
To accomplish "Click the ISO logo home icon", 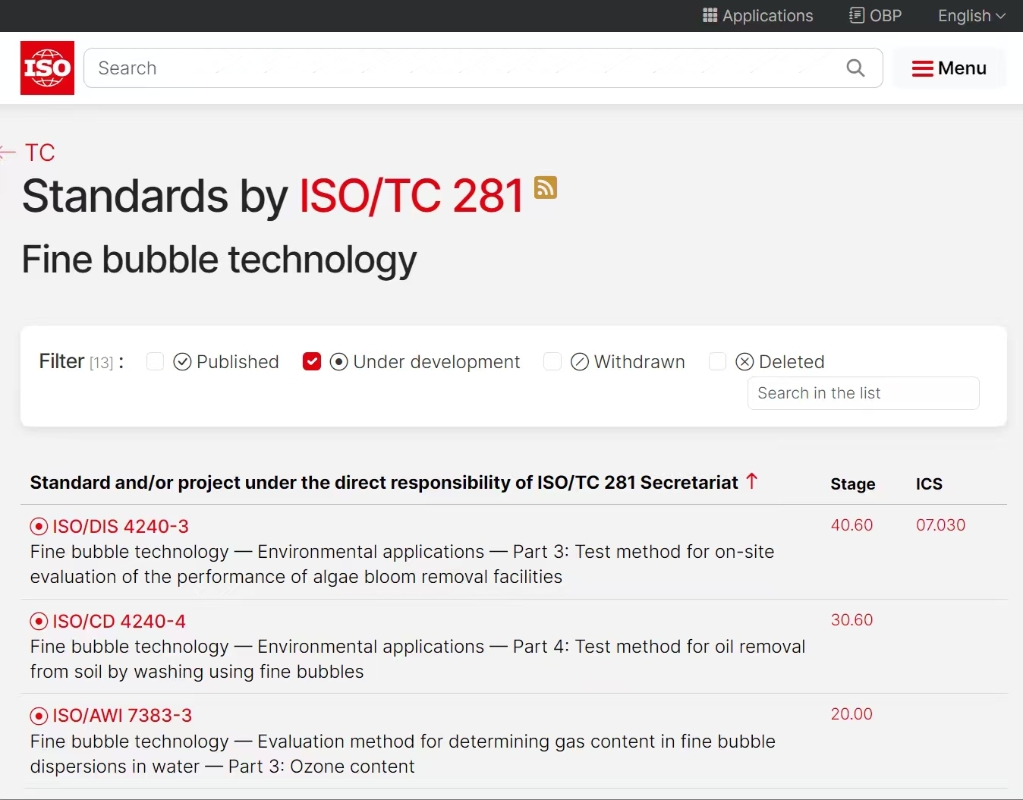I will (47, 68).
